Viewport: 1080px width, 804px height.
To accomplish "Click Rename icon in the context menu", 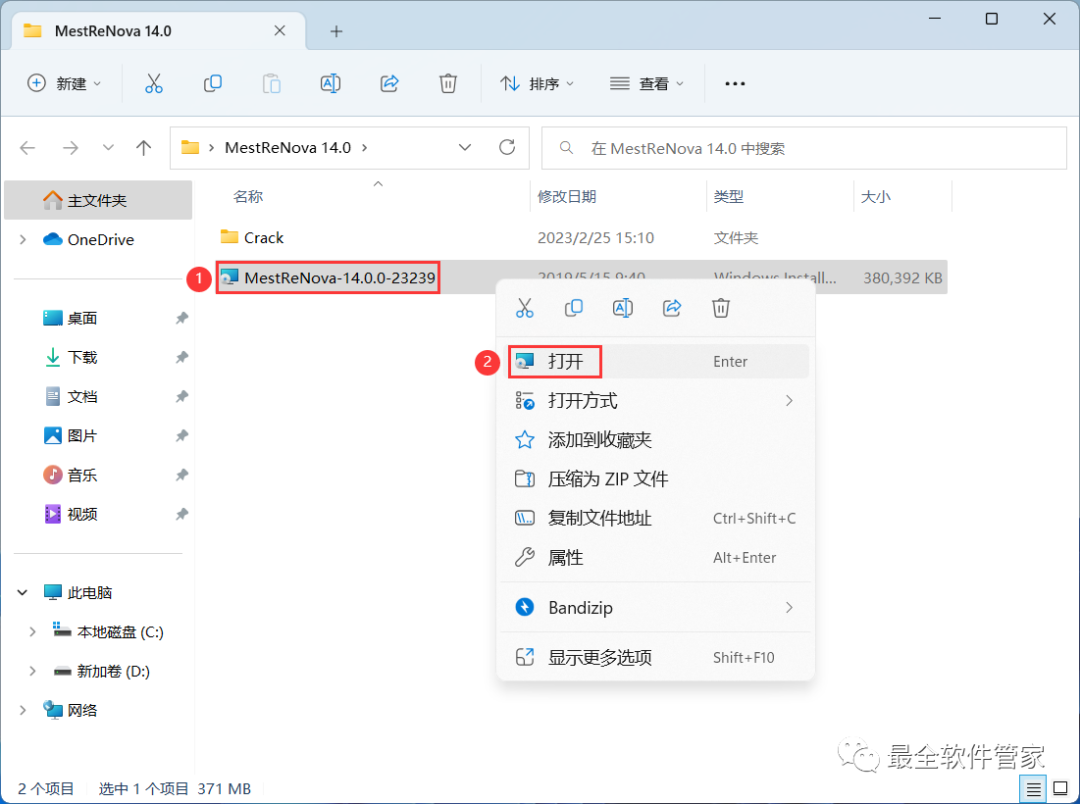I will pyautogui.click(x=623, y=308).
